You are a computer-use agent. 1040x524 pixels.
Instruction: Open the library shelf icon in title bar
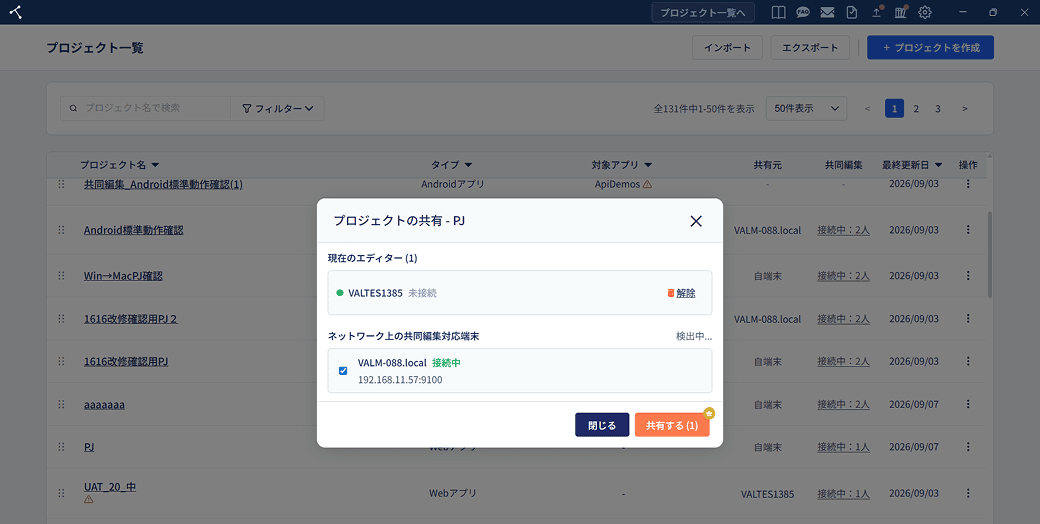tap(901, 12)
